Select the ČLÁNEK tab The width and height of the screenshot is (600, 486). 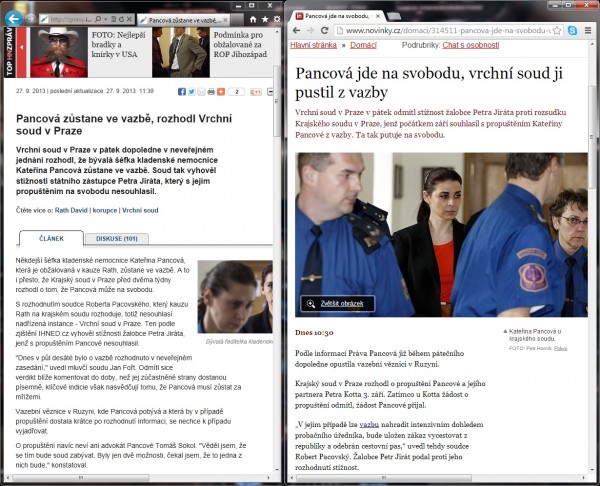(x=51, y=238)
